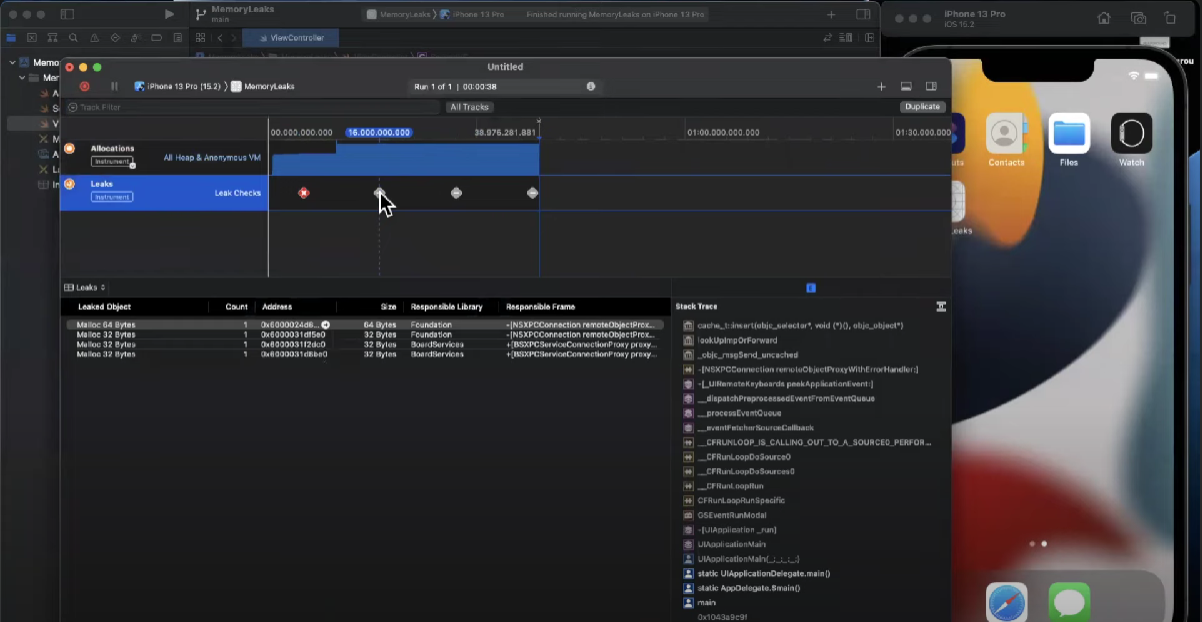Focus the Track Filter field
Viewport: 1202px width, 622px height.
tap(253, 107)
